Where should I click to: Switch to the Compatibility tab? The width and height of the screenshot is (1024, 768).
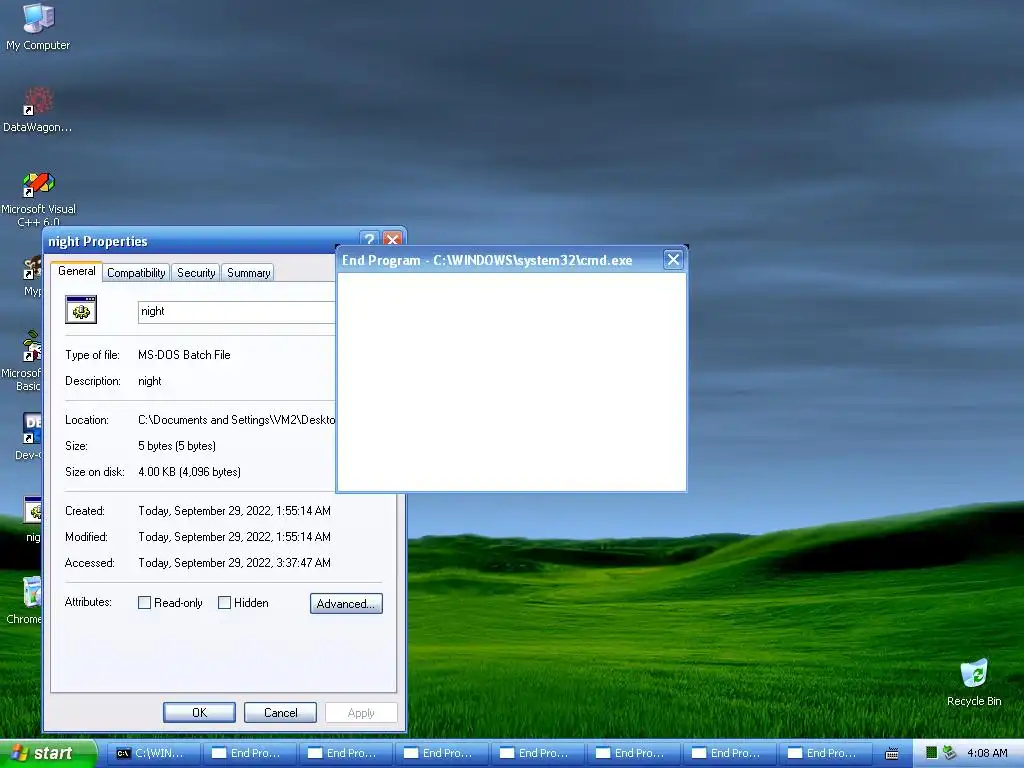click(136, 273)
